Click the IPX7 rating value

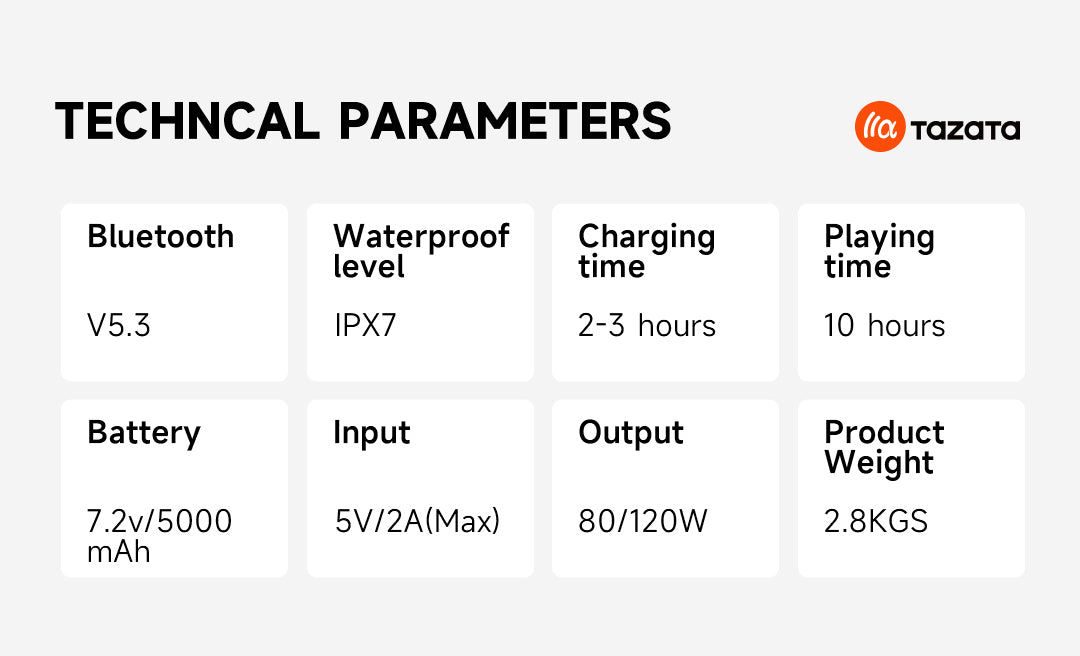click(365, 326)
